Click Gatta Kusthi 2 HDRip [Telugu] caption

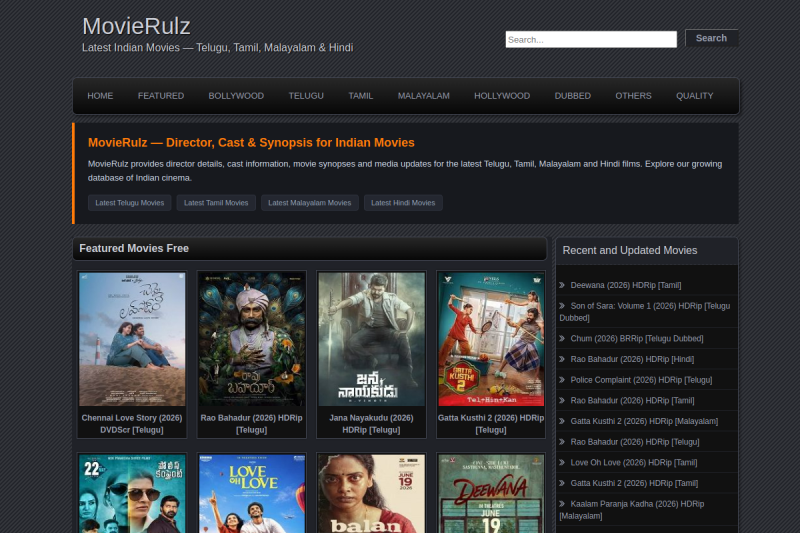491,424
